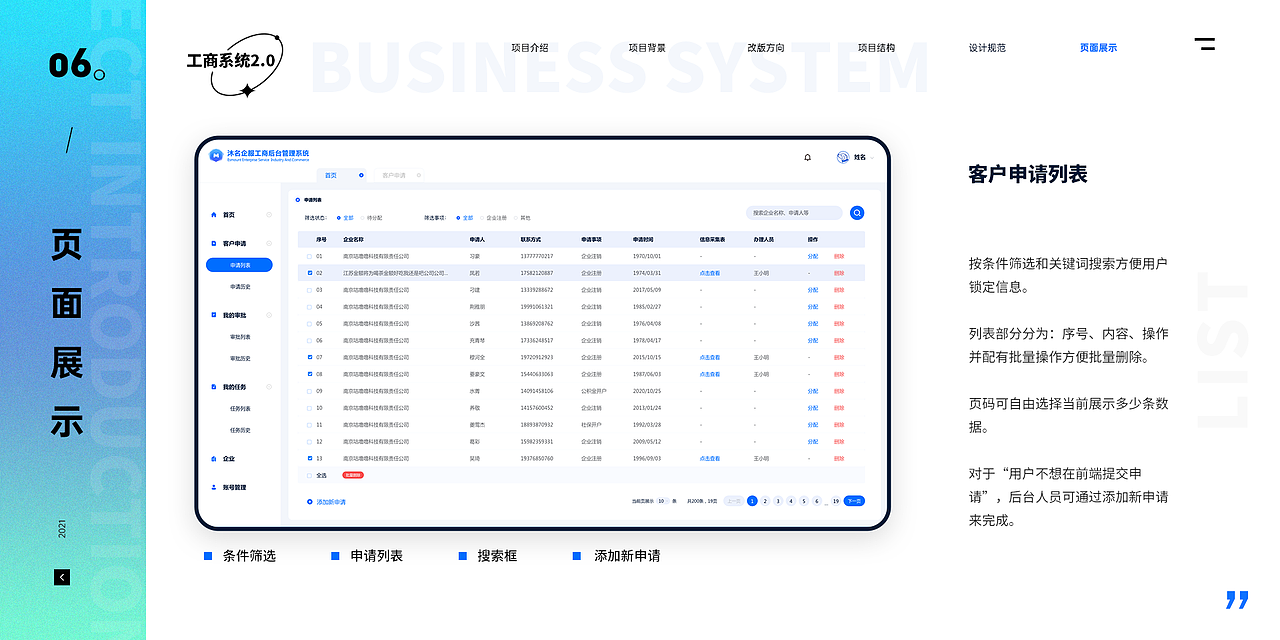Open 任务历史 in the sidebar
The width and height of the screenshot is (1280, 640).
coord(240,430)
